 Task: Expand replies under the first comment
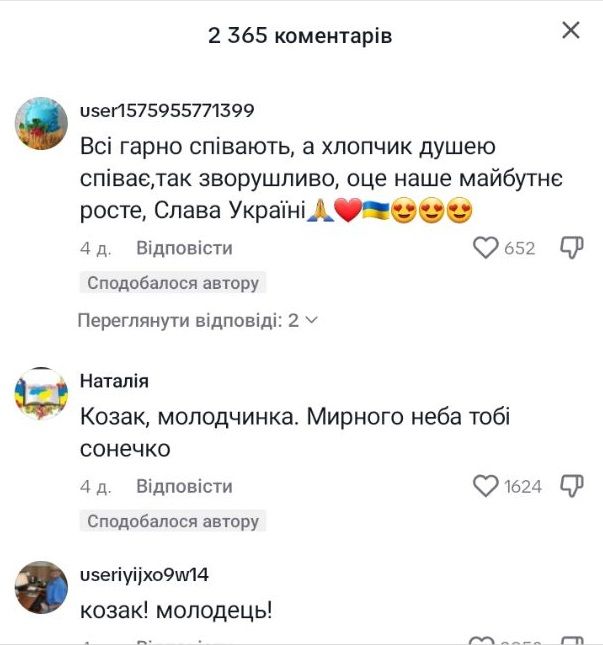point(188,320)
